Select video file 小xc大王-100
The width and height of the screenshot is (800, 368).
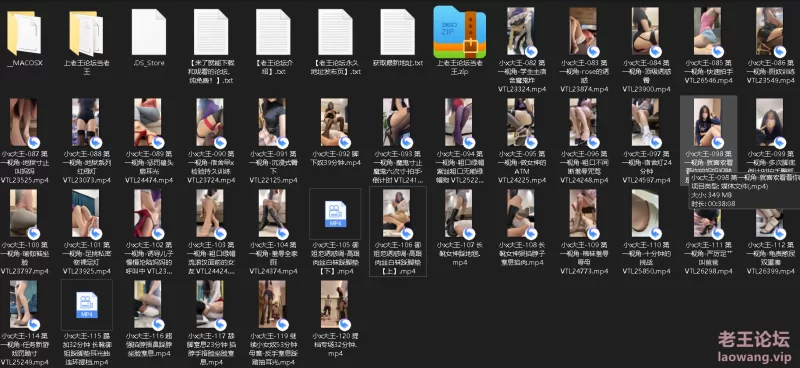pyautogui.click(x=24, y=214)
